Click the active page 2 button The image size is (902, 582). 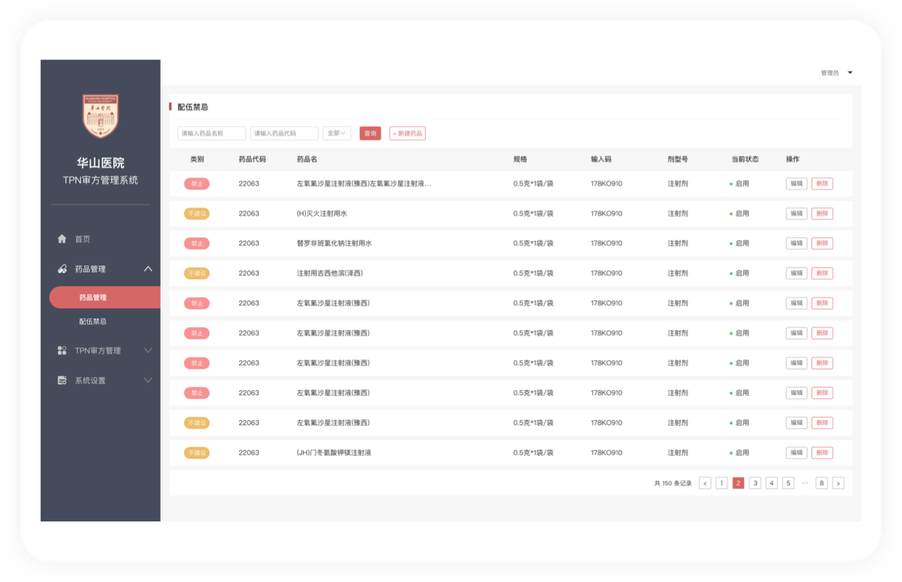point(738,483)
